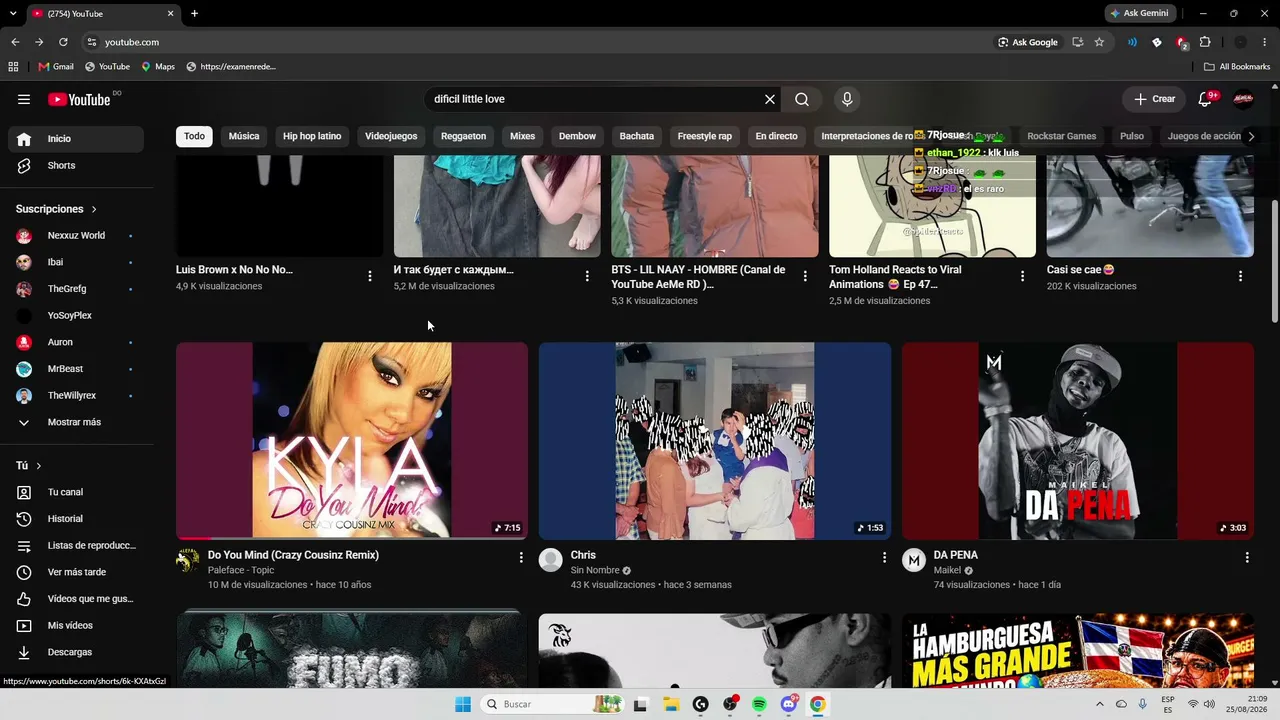Play Do You Mind Kyla thumbnail

[352, 441]
